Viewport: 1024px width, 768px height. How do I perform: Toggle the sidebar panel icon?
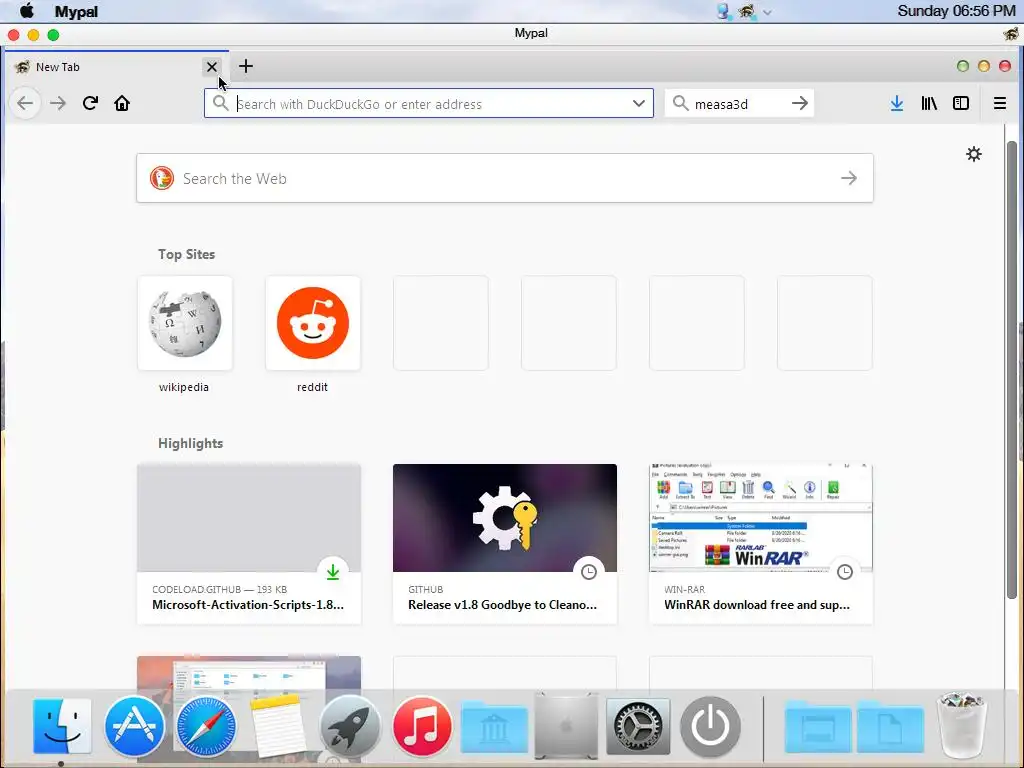click(961, 103)
